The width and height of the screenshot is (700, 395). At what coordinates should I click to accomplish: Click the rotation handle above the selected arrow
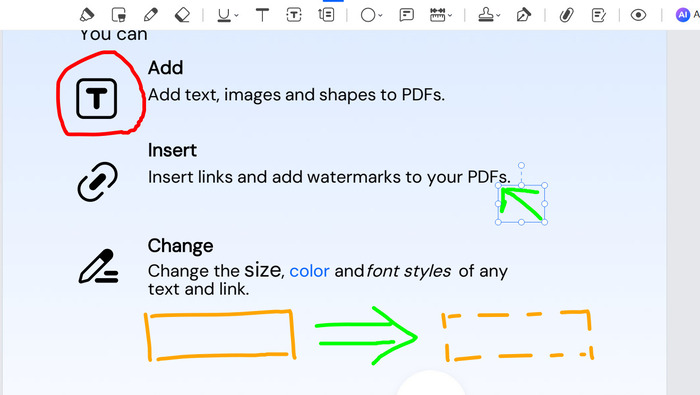click(x=521, y=166)
